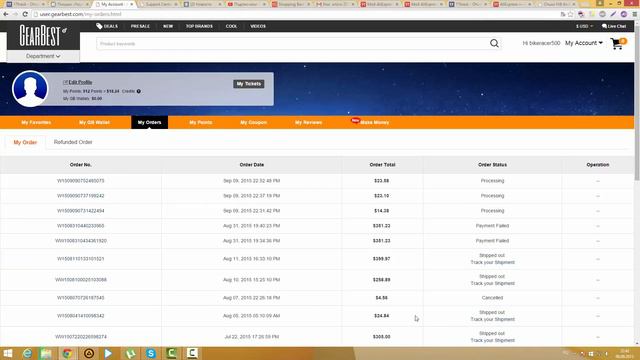Close the My Account browser tab
Screen dimensions: 640x360
131,4
